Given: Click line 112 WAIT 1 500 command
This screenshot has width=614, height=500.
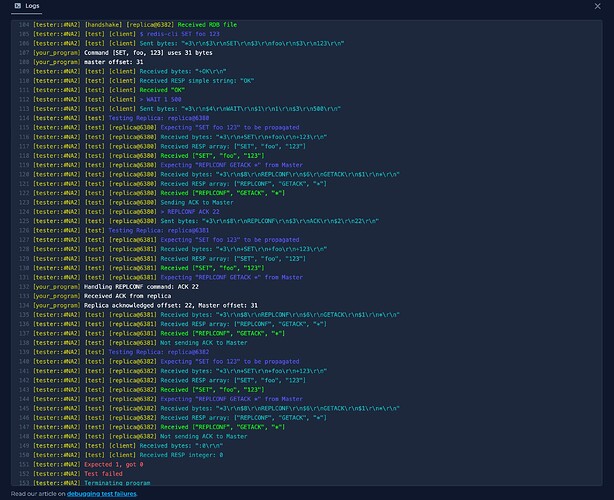Looking at the screenshot, I should (x=107, y=100).
